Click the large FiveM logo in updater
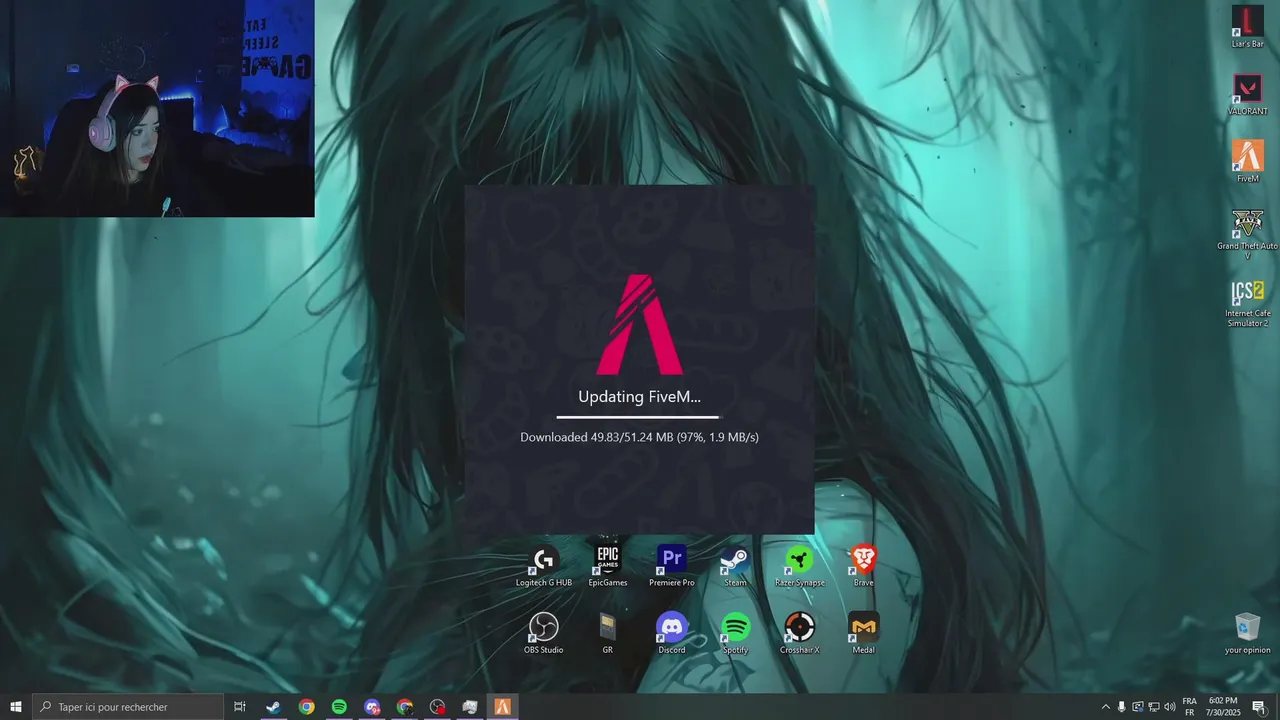Screen dimensions: 1280x720 click(639, 324)
